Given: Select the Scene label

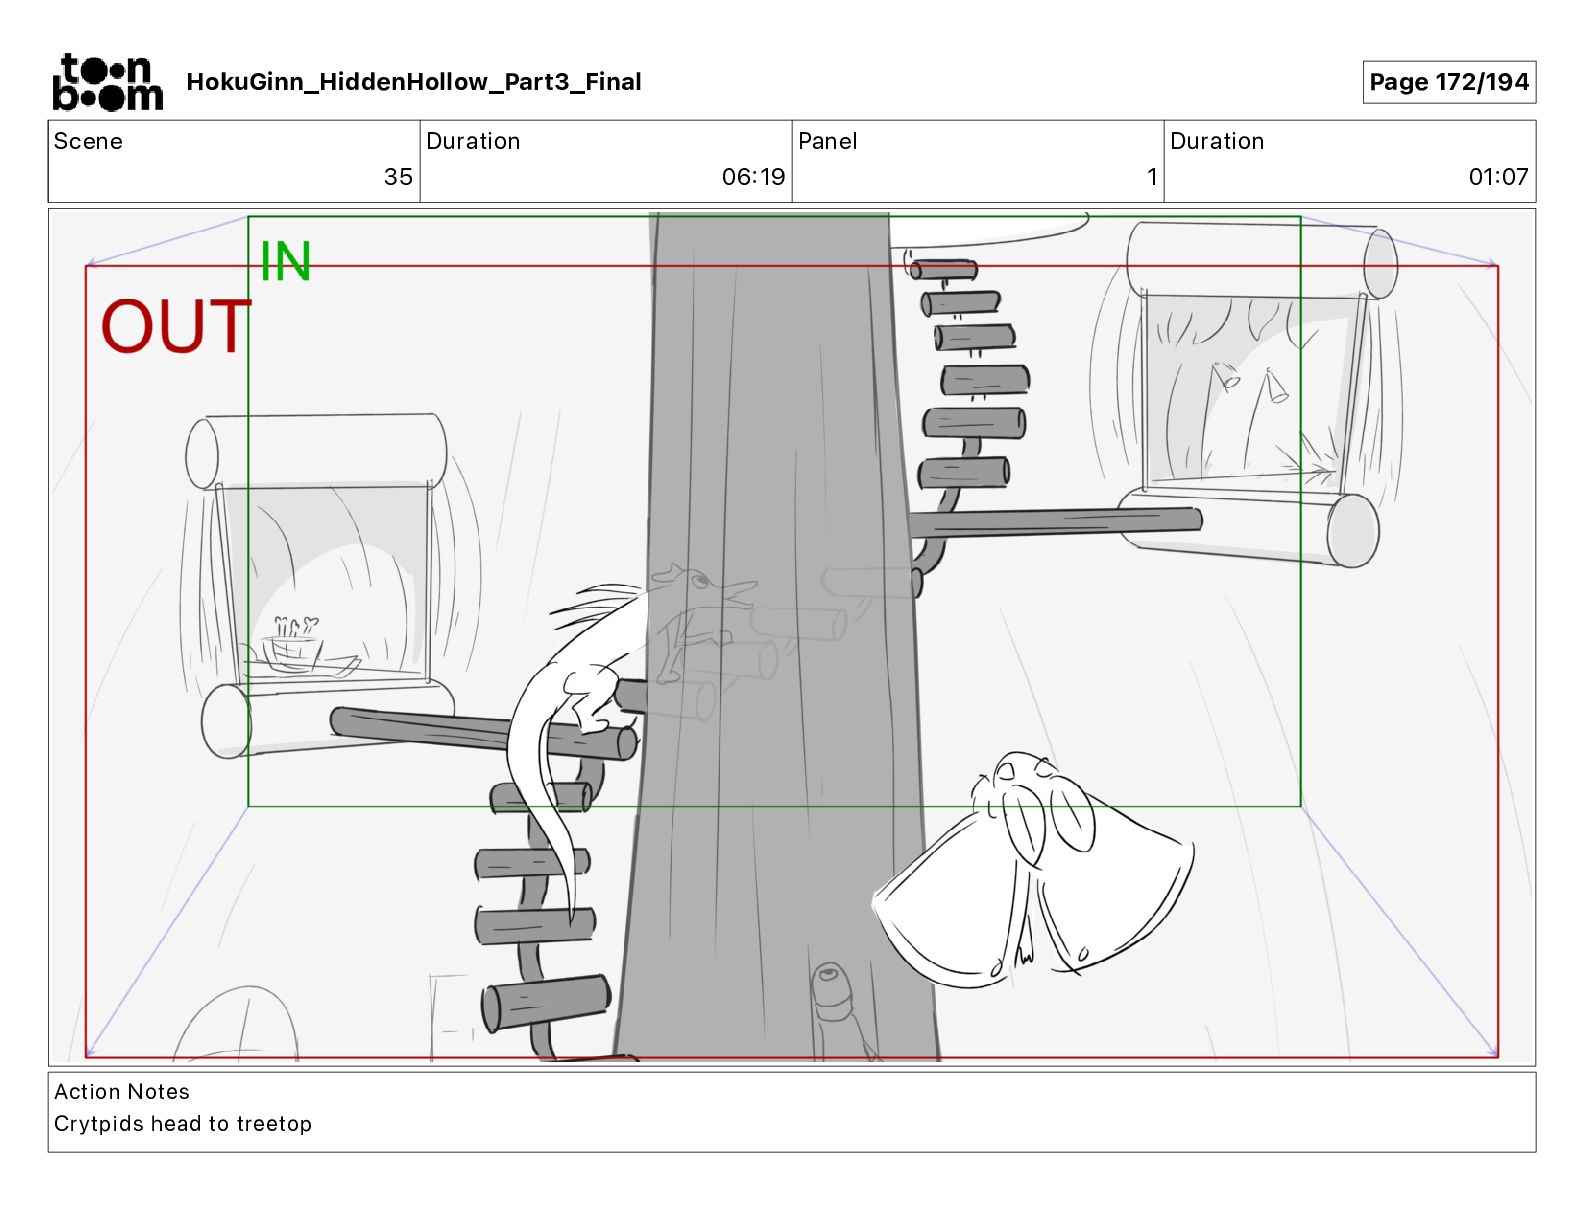Looking at the screenshot, I should click(x=88, y=141).
